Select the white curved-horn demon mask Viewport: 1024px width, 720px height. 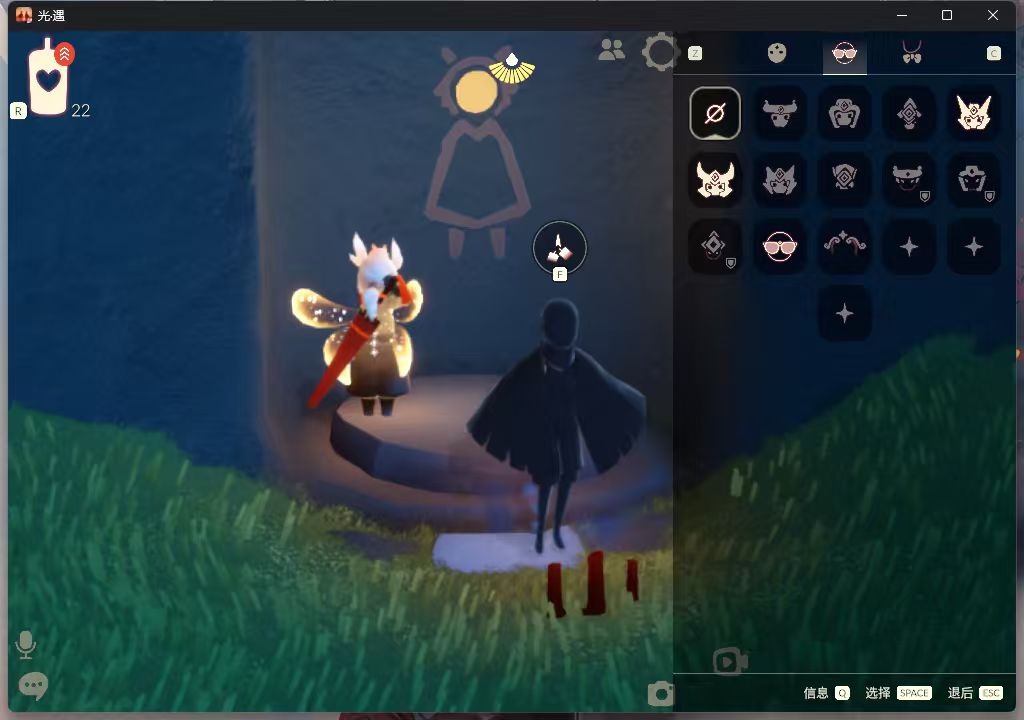tap(714, 180)
